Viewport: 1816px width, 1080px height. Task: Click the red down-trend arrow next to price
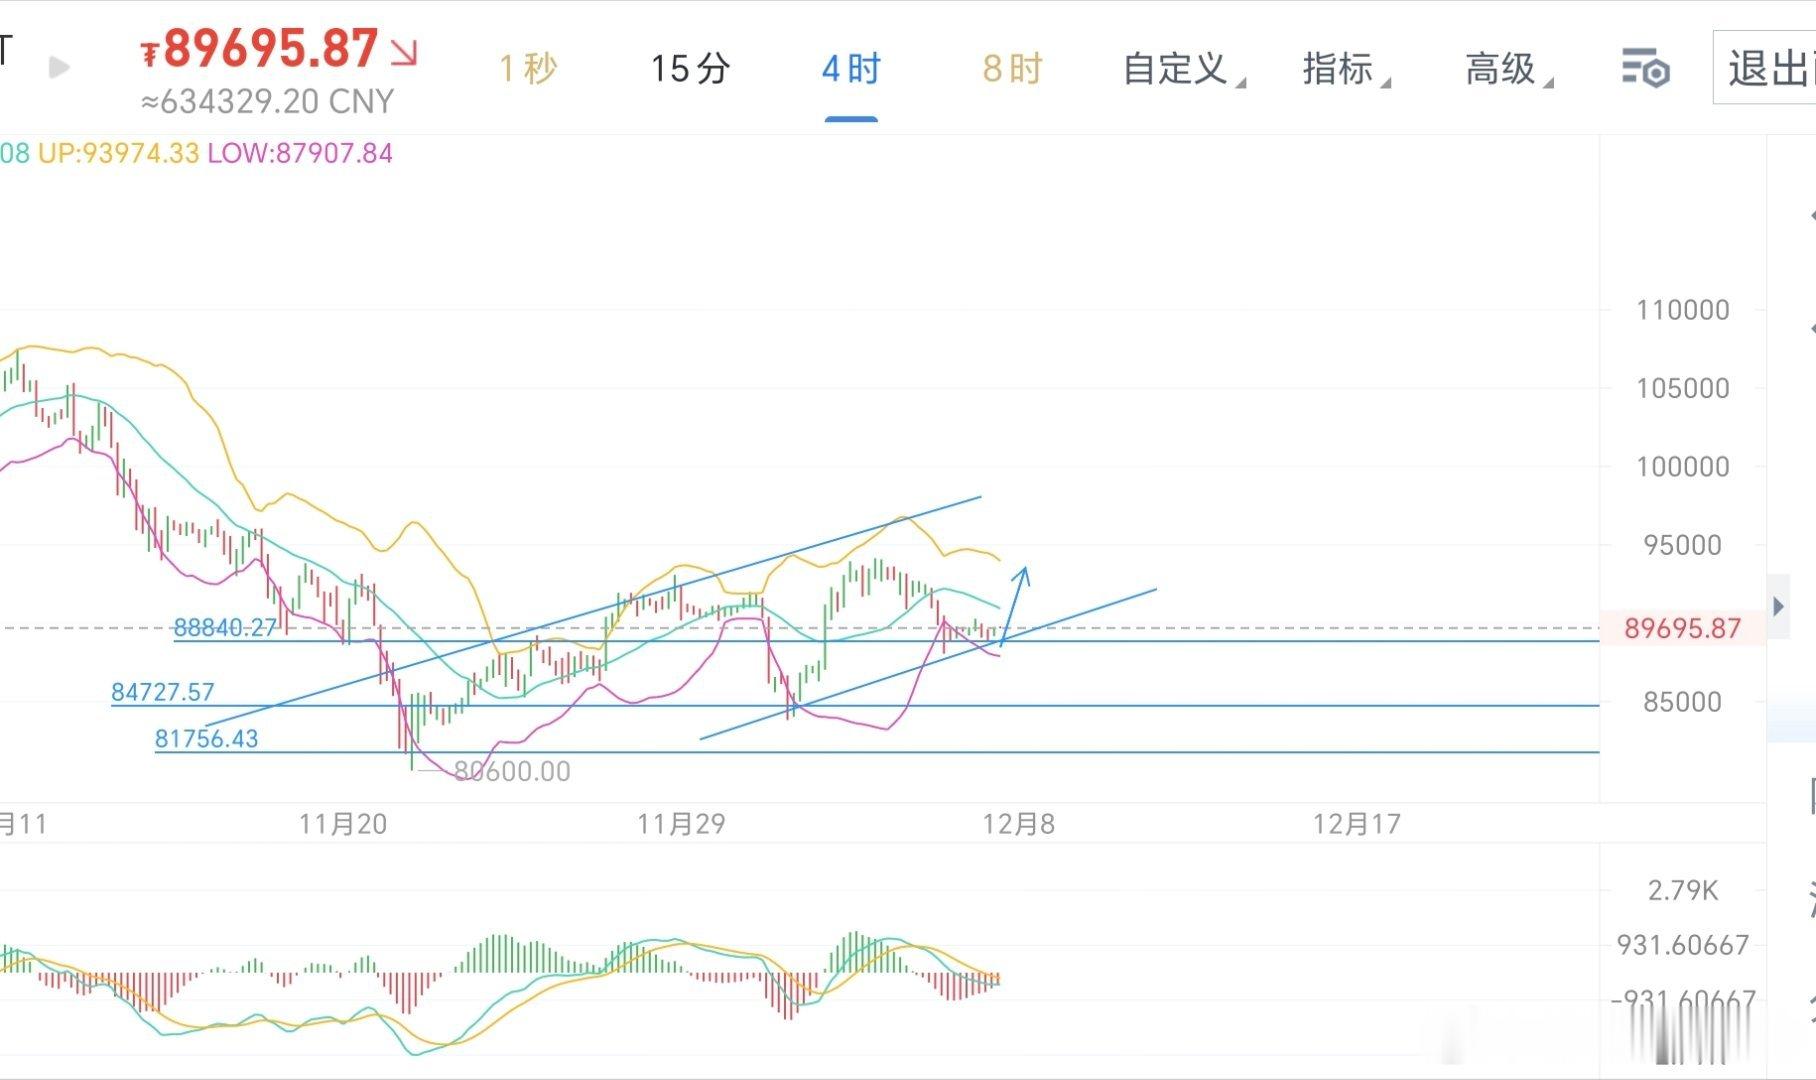tap(404, 52)
